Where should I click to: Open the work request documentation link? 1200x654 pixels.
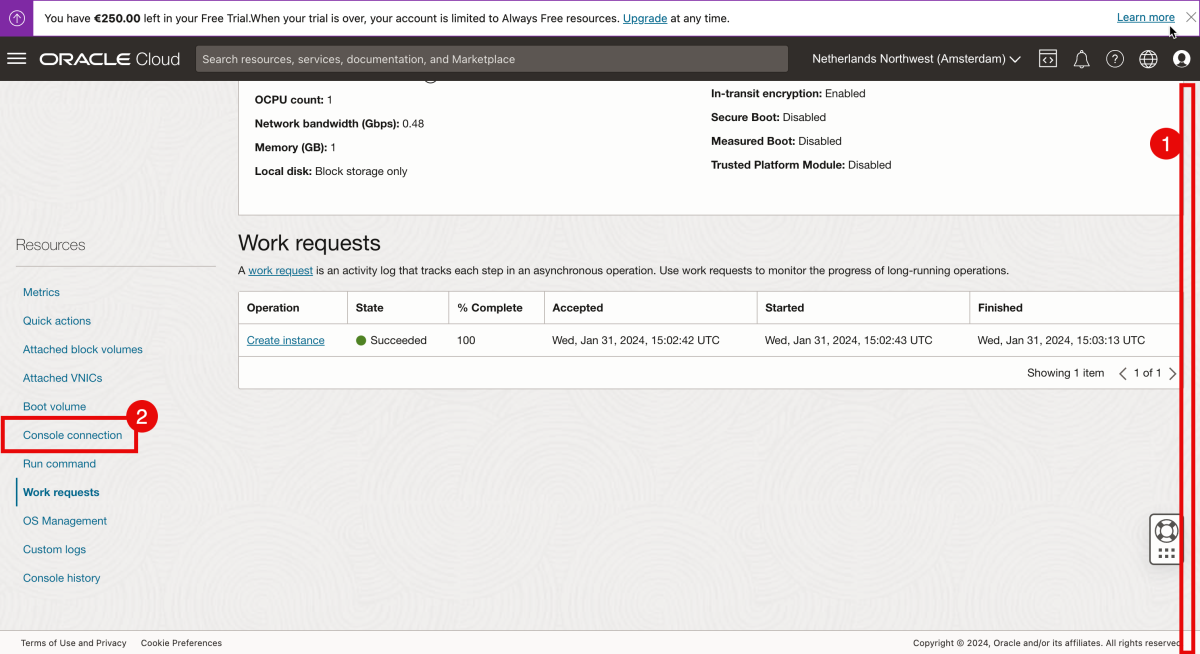[280, 270]
